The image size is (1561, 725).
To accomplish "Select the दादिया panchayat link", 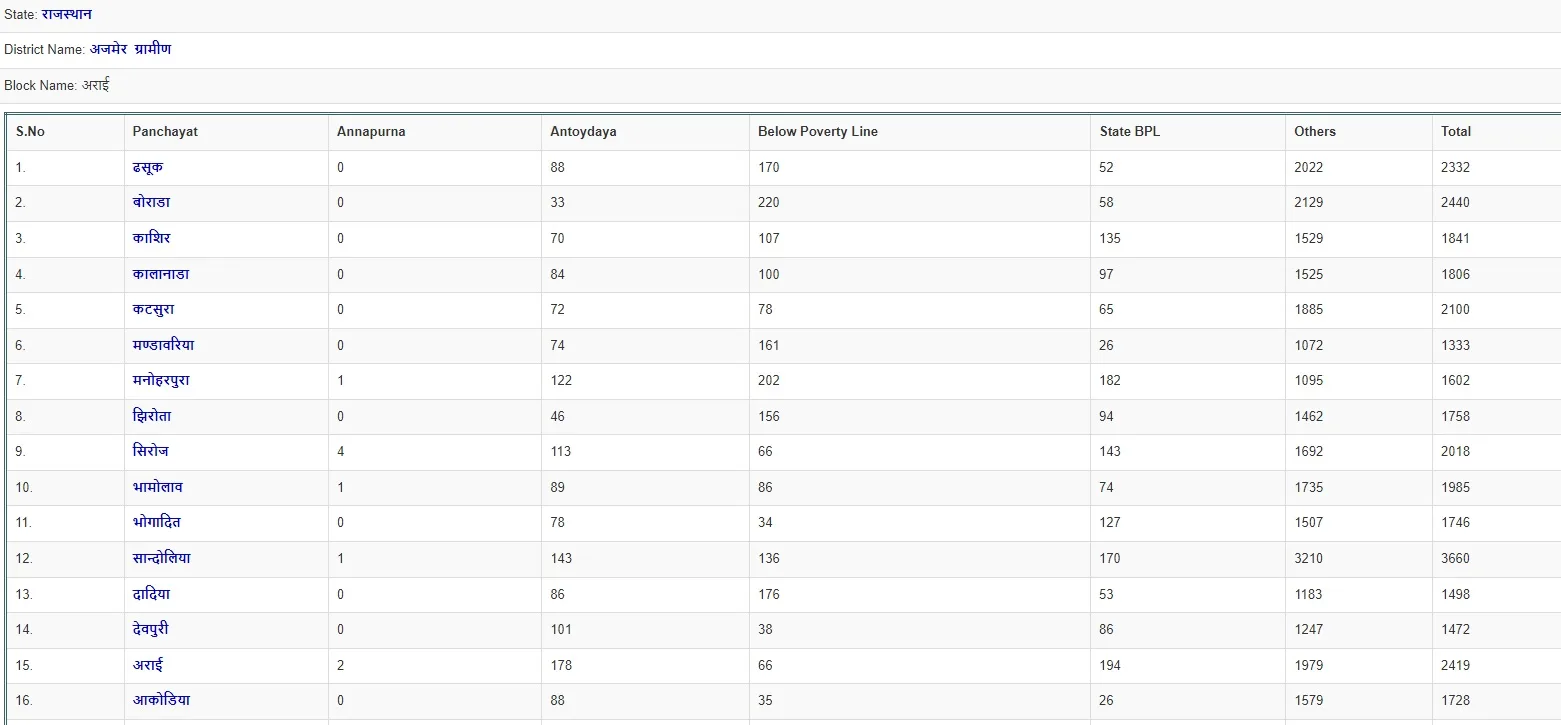I will [x=151, y=594].
